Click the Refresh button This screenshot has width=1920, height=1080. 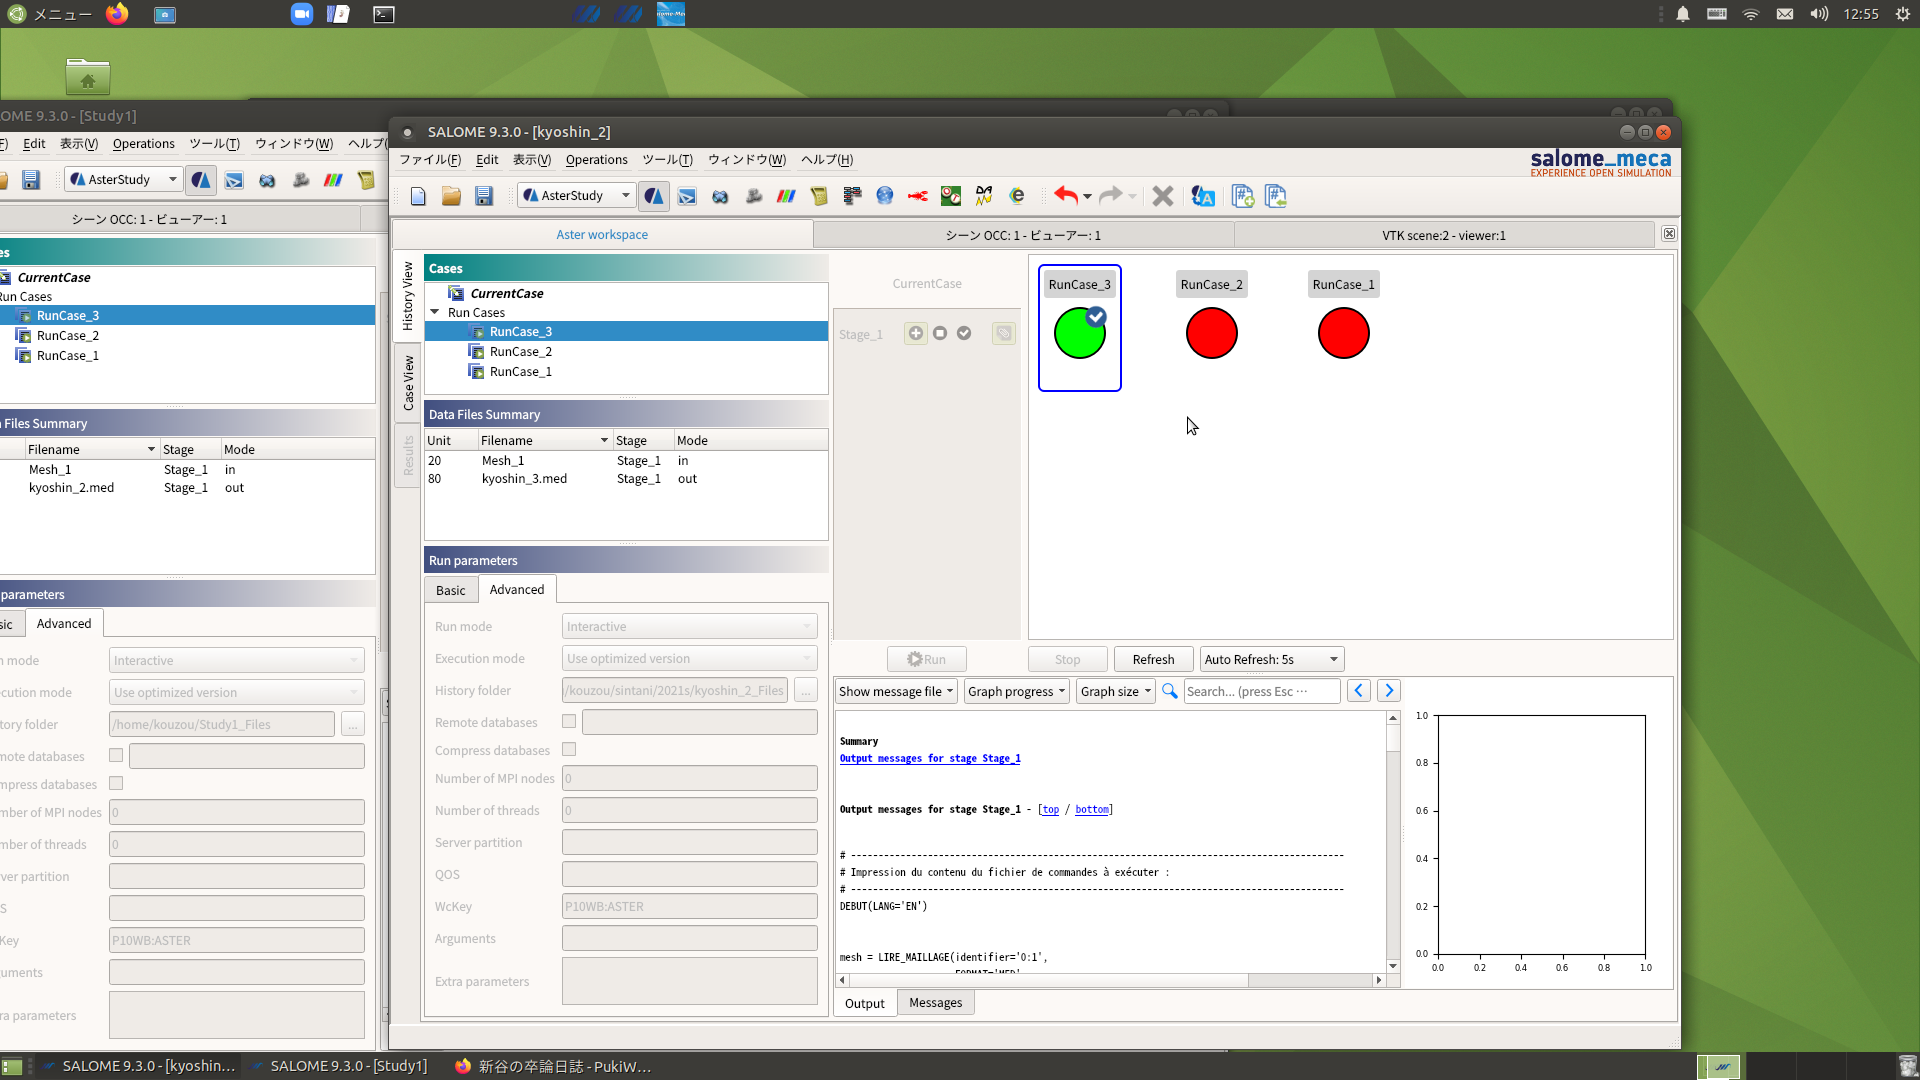[x=1153, y=660]
